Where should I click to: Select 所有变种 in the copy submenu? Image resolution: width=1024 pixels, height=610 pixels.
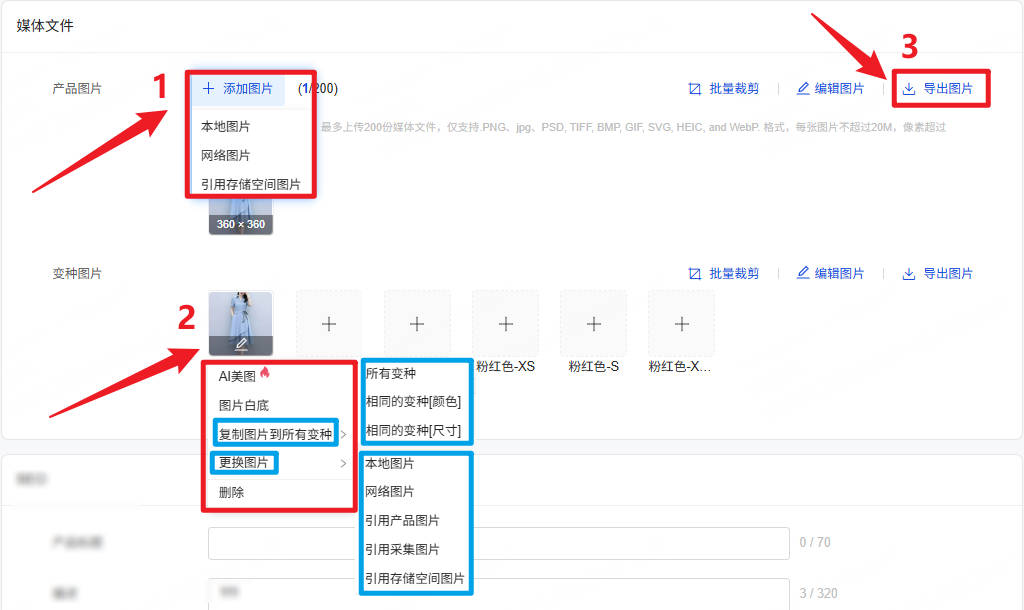(x=391, y=373)
